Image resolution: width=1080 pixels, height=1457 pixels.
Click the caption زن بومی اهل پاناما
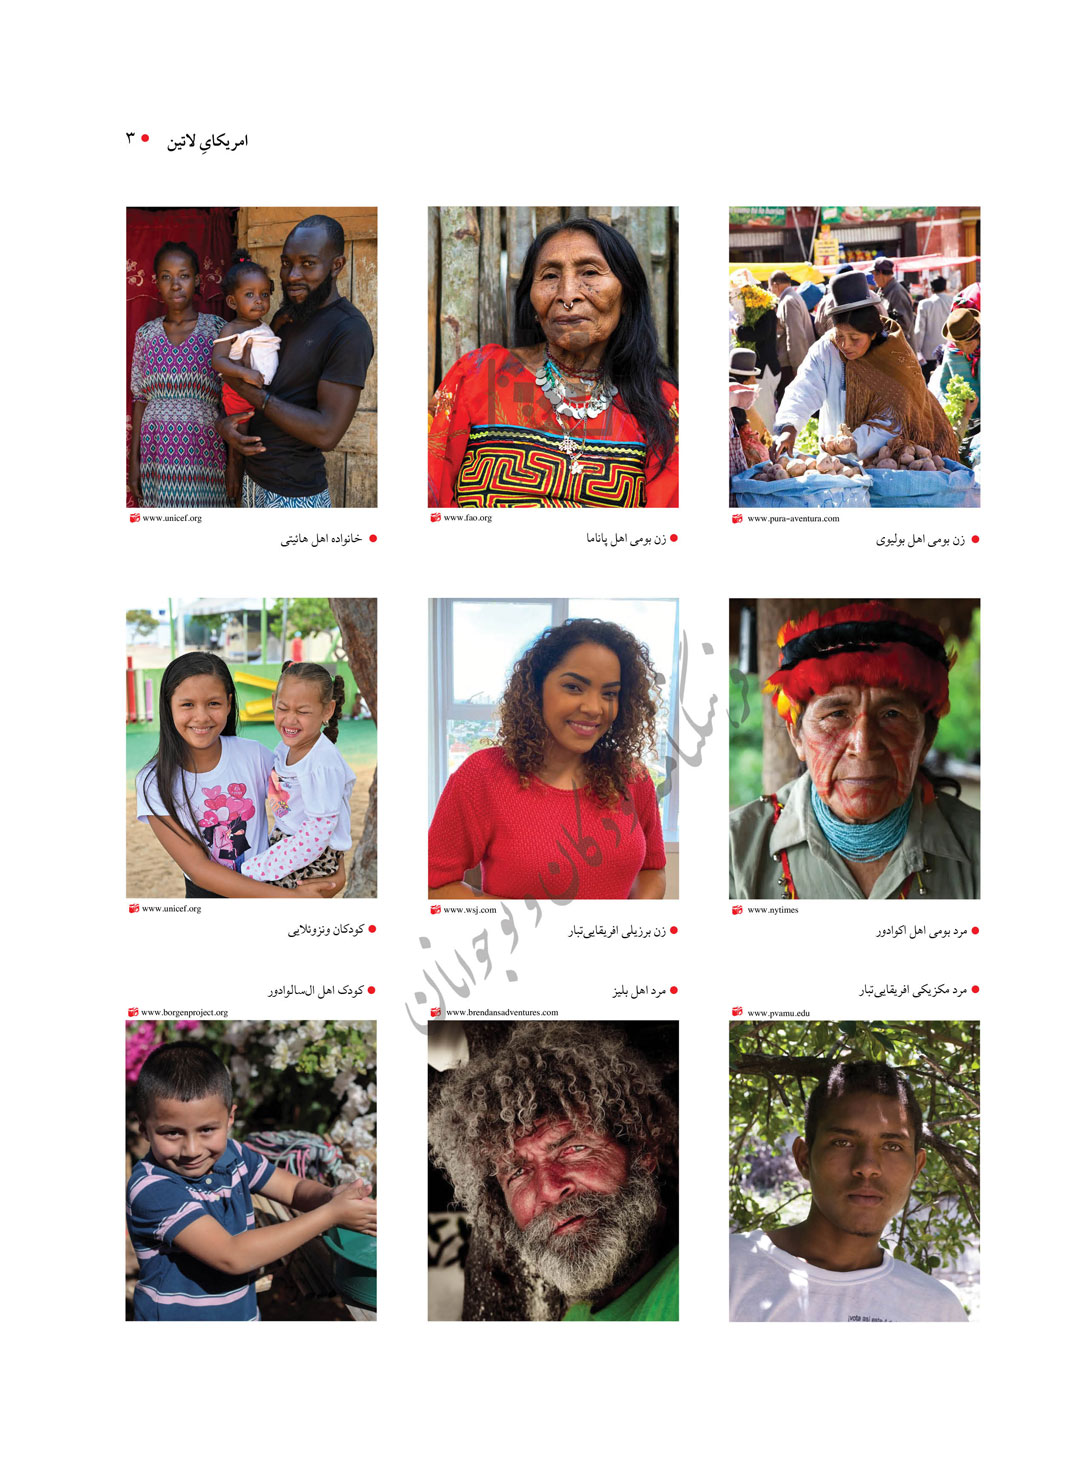[x=626, y=539]
